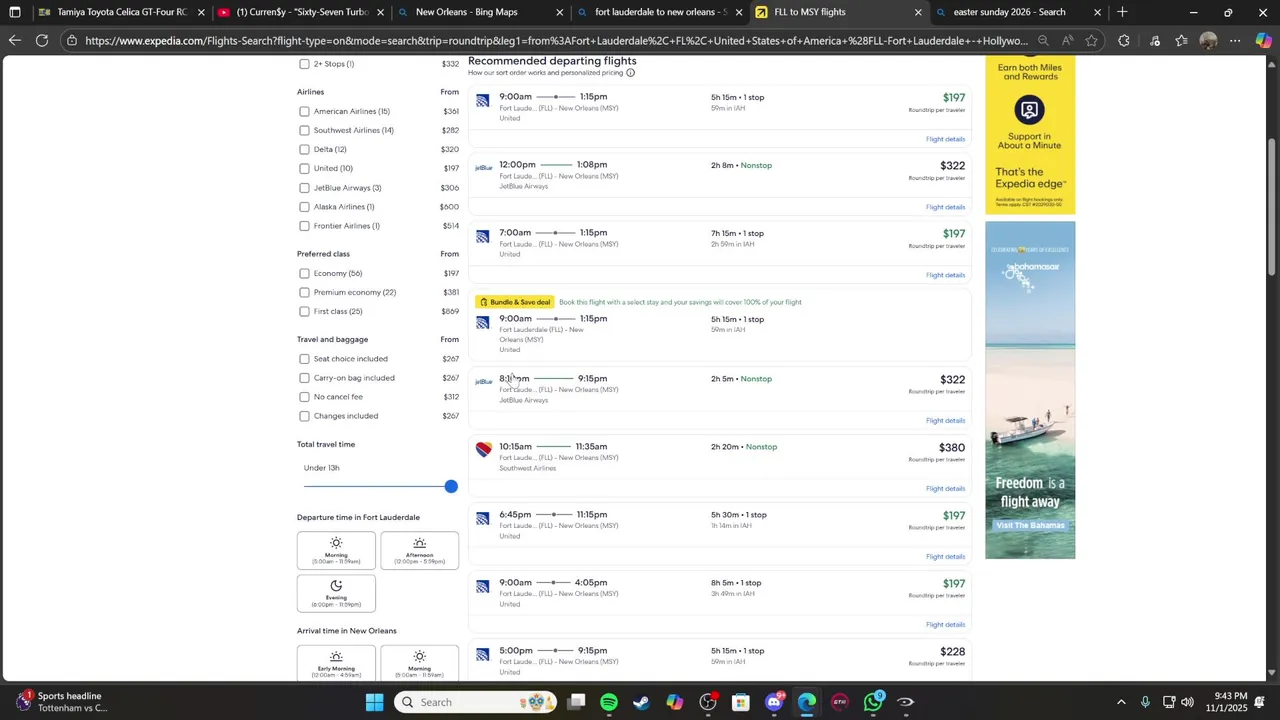Open the browser extensions puzzle icon
The height and width of the screenshot is (720, 1280).
1124,41
